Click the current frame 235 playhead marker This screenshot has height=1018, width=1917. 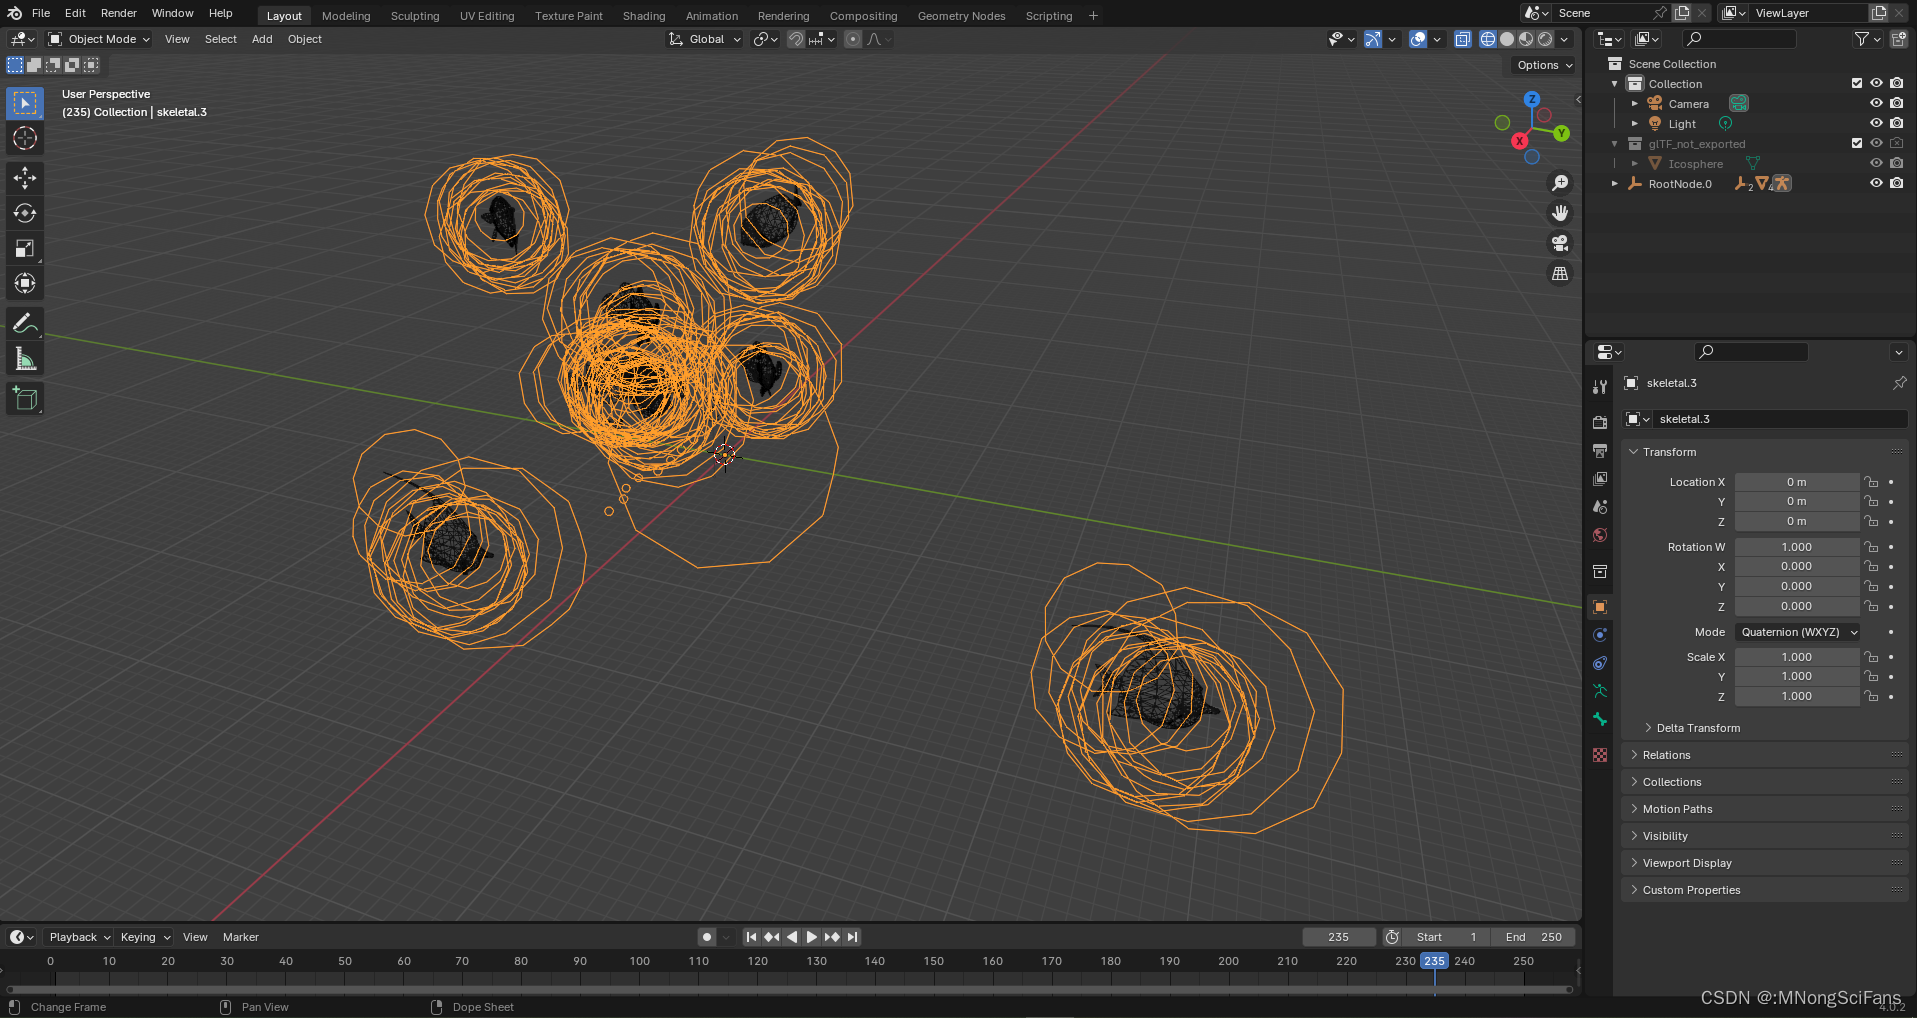(x=1434, y=961)
